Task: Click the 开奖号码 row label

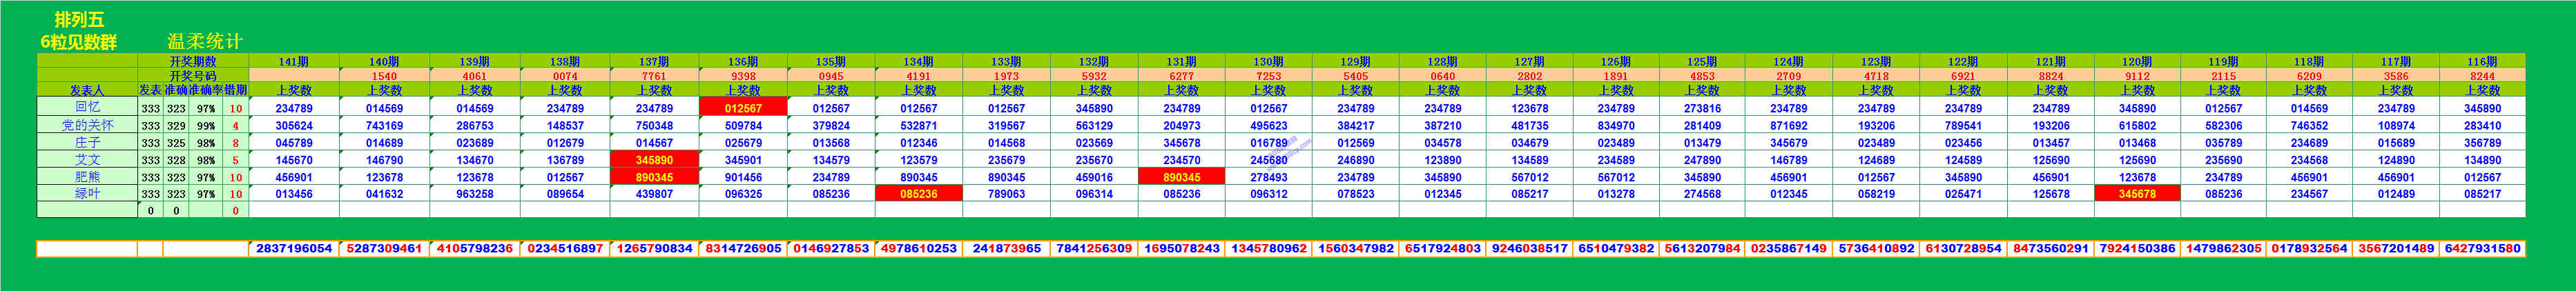Action: pyautogui.click(x=192, y=76)
